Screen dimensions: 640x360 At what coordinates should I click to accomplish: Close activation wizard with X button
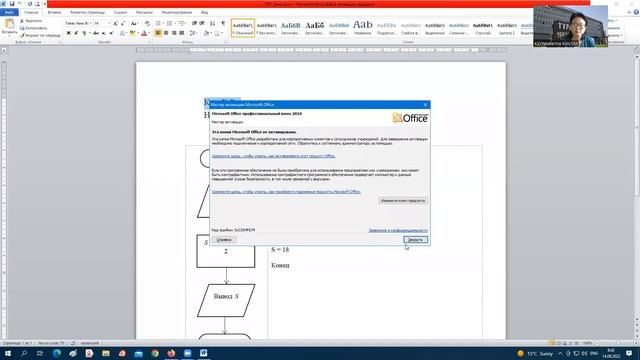425,105
